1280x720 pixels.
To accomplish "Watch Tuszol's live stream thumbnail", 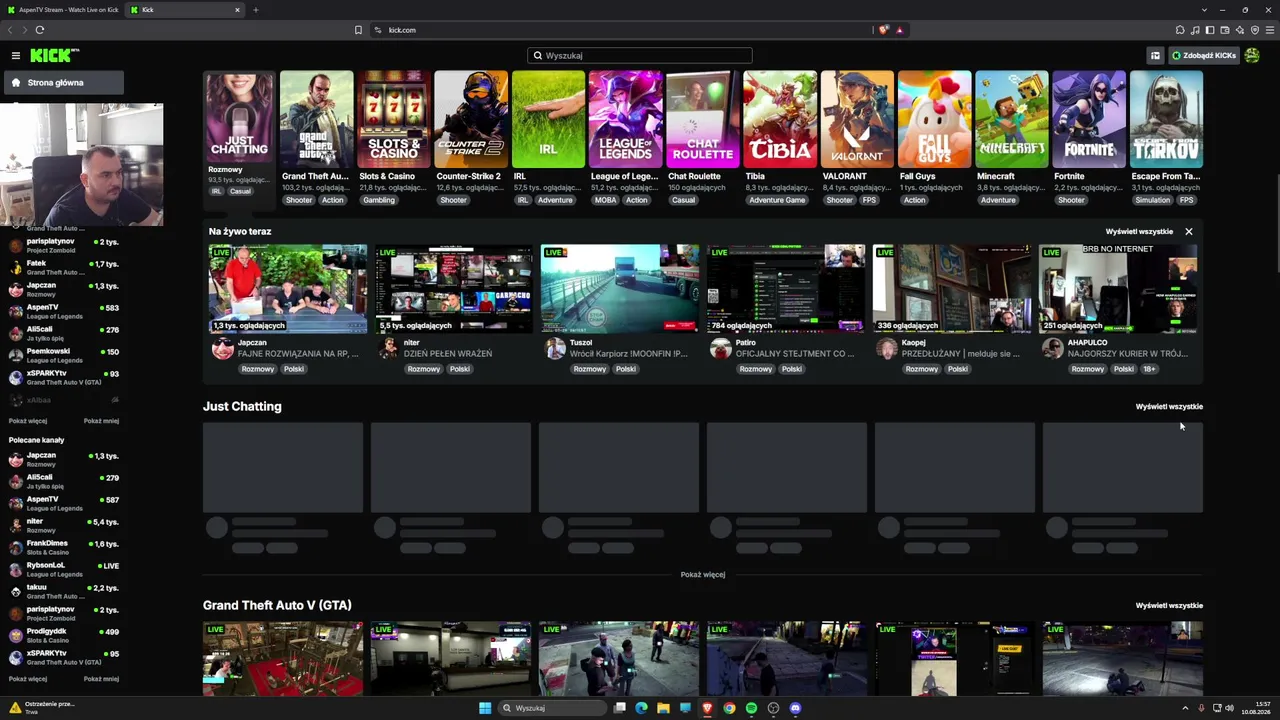I will pos(620,289).
